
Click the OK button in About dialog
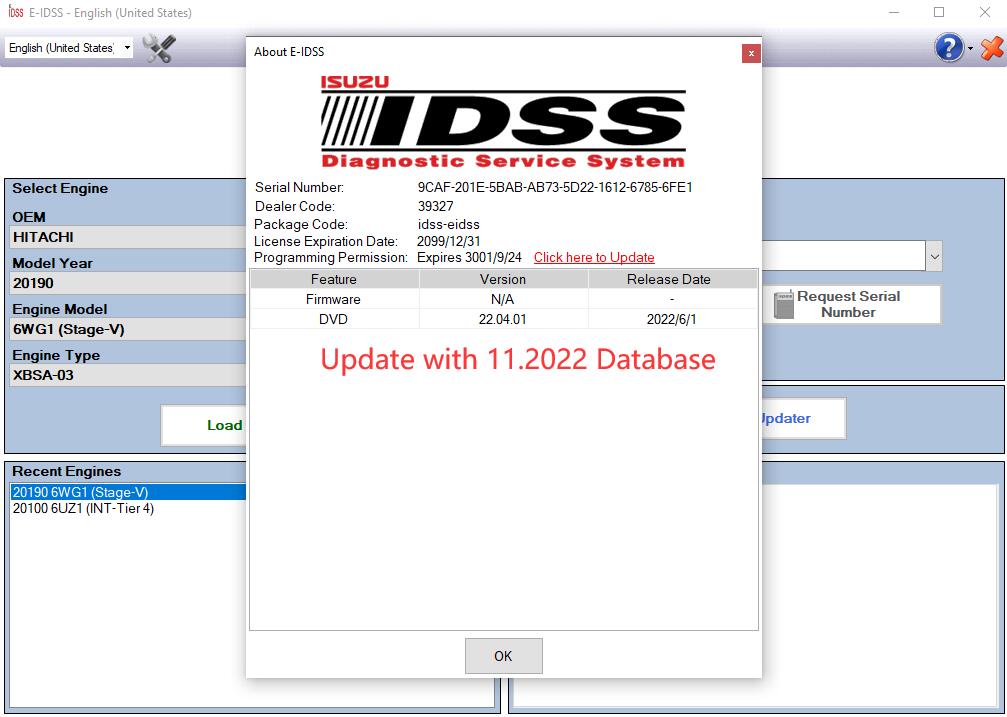[504, 656]
